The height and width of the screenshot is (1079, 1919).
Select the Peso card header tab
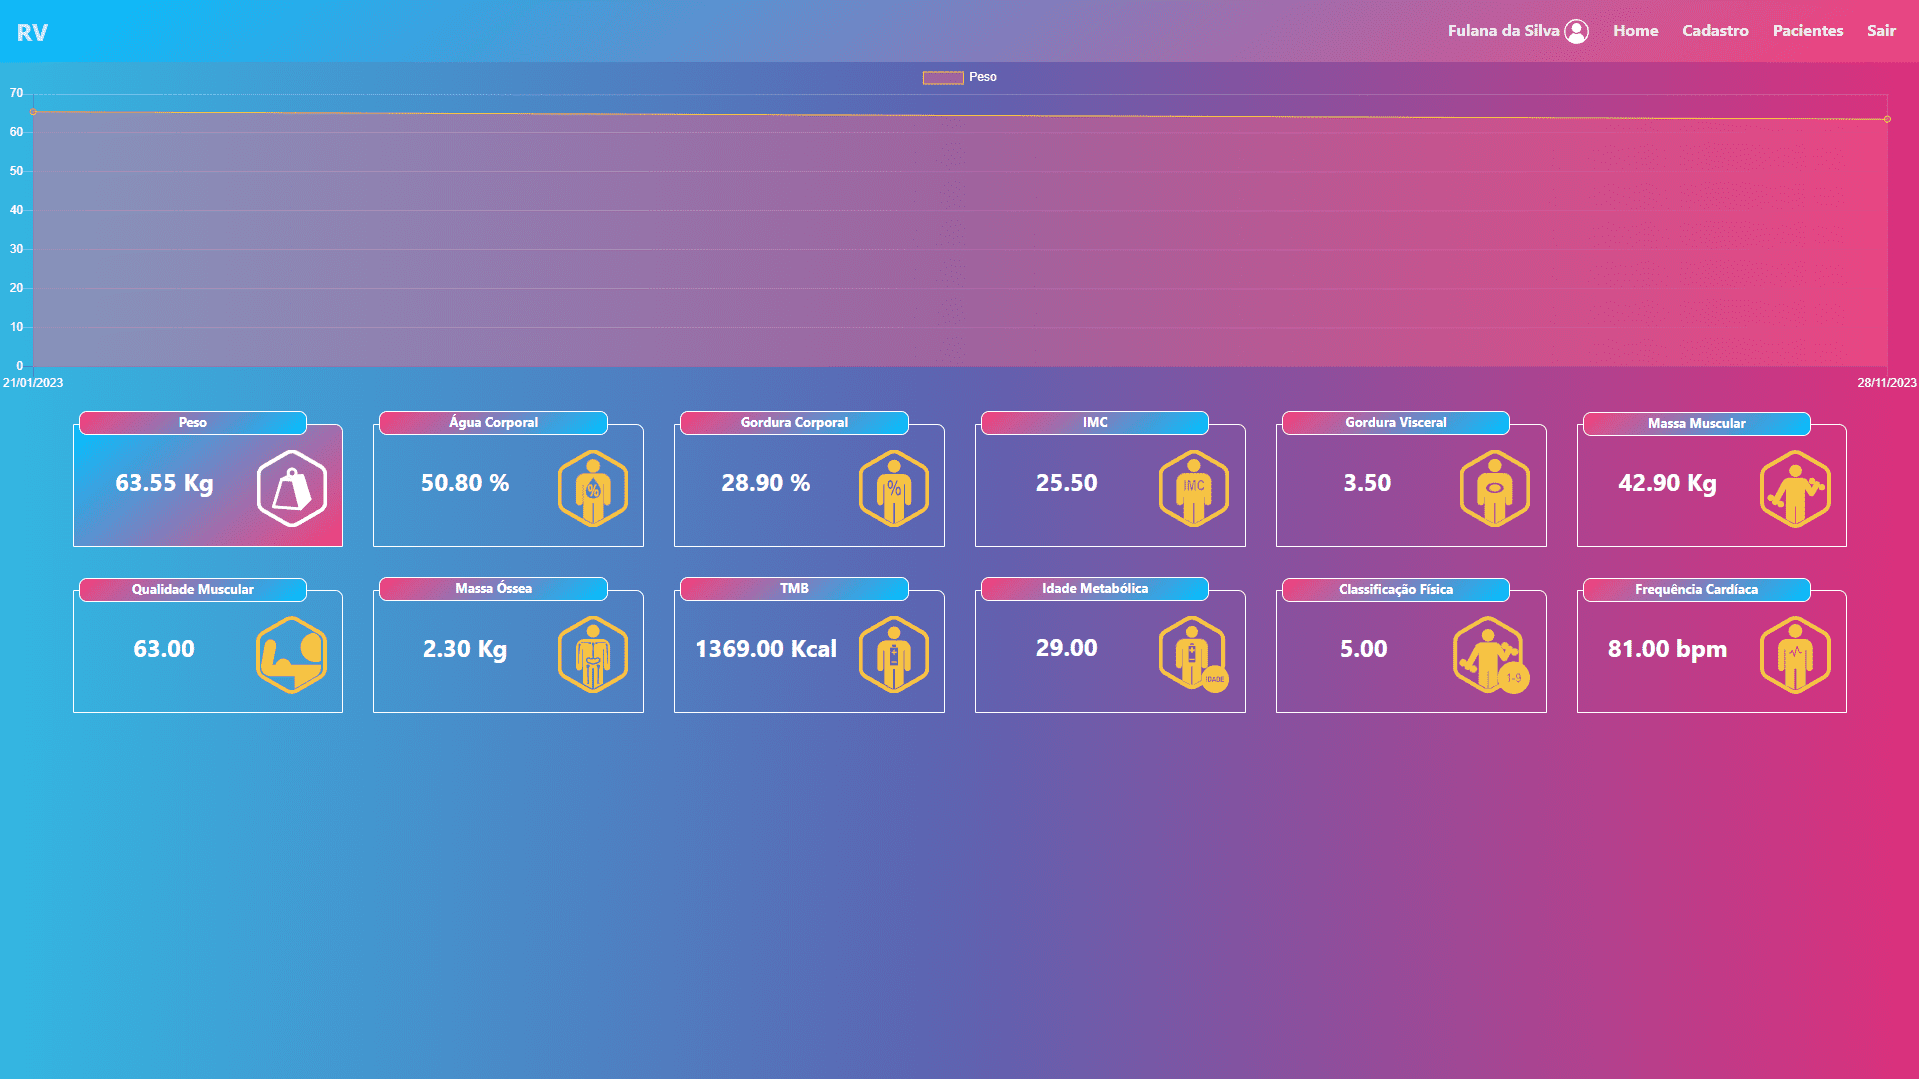tap(193, 423)
